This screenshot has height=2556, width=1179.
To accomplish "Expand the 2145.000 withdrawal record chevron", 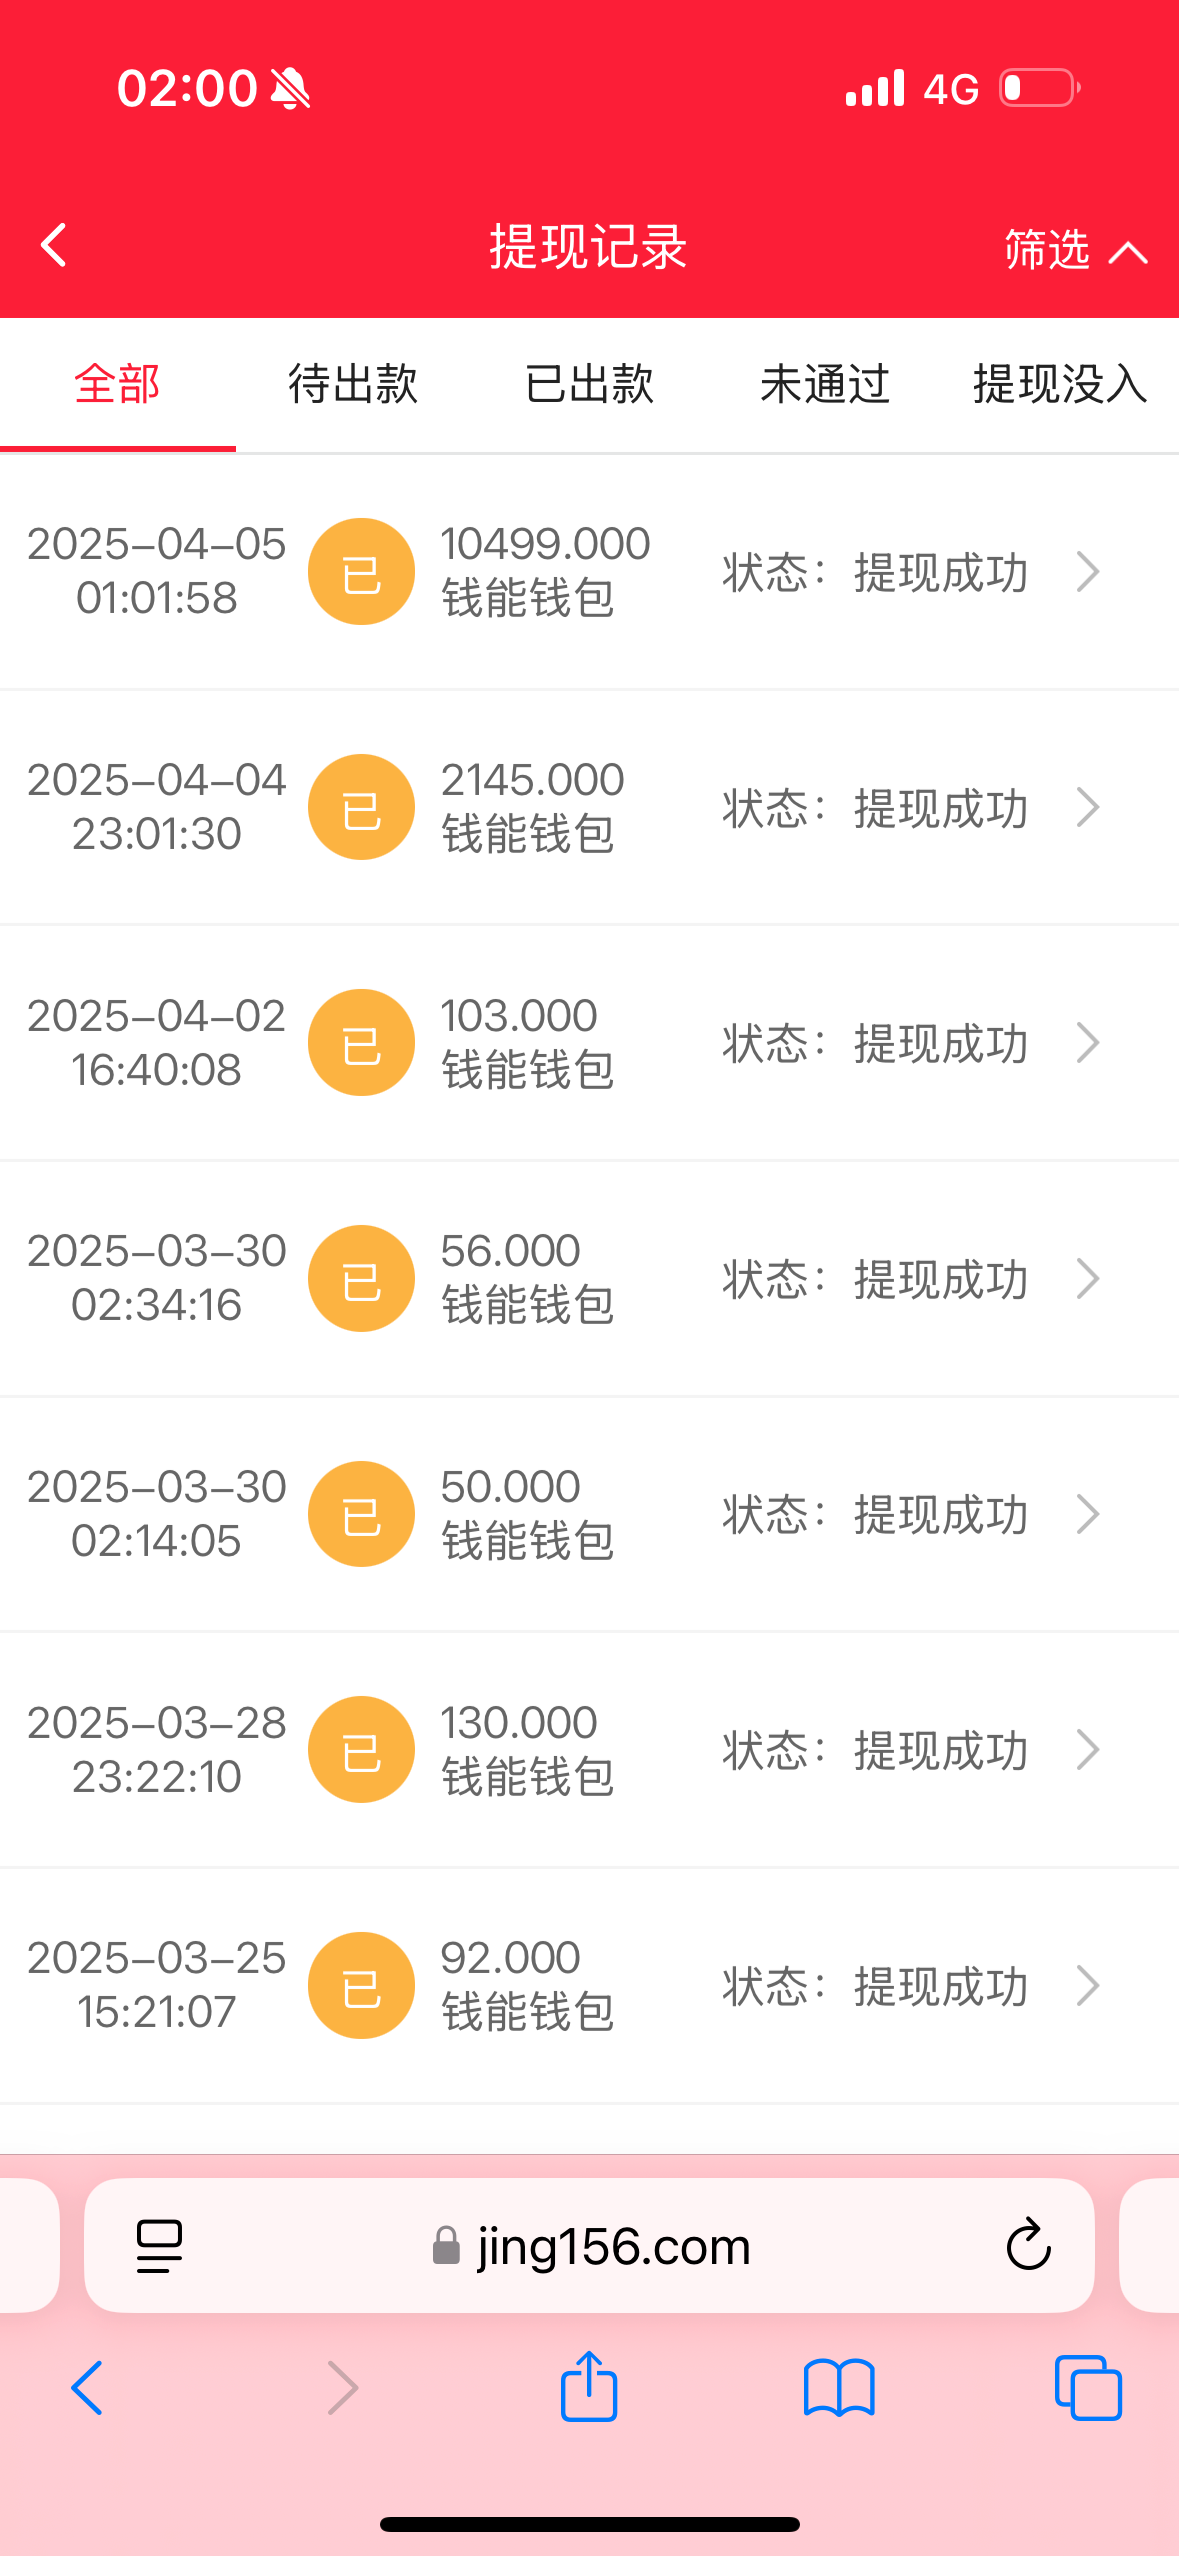I will (1088, 808).
